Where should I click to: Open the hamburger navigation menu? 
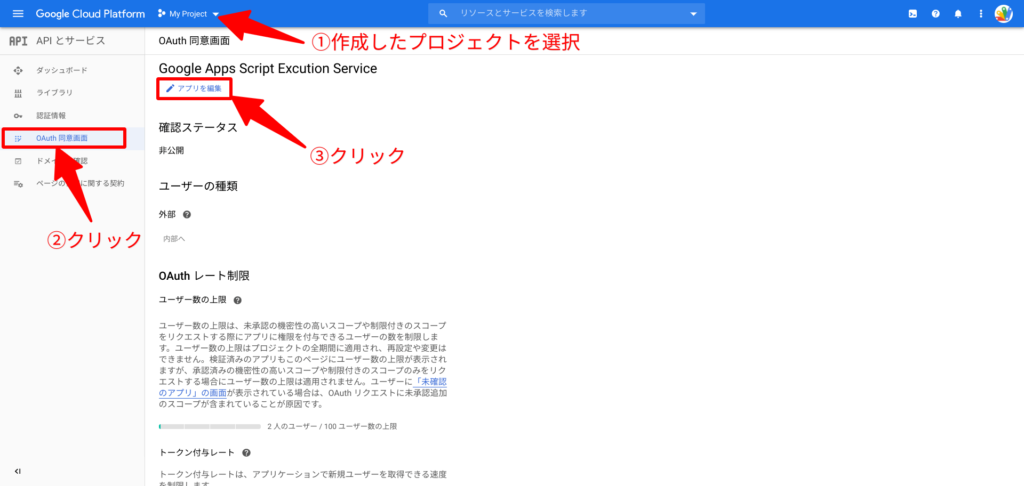[18, 14]
